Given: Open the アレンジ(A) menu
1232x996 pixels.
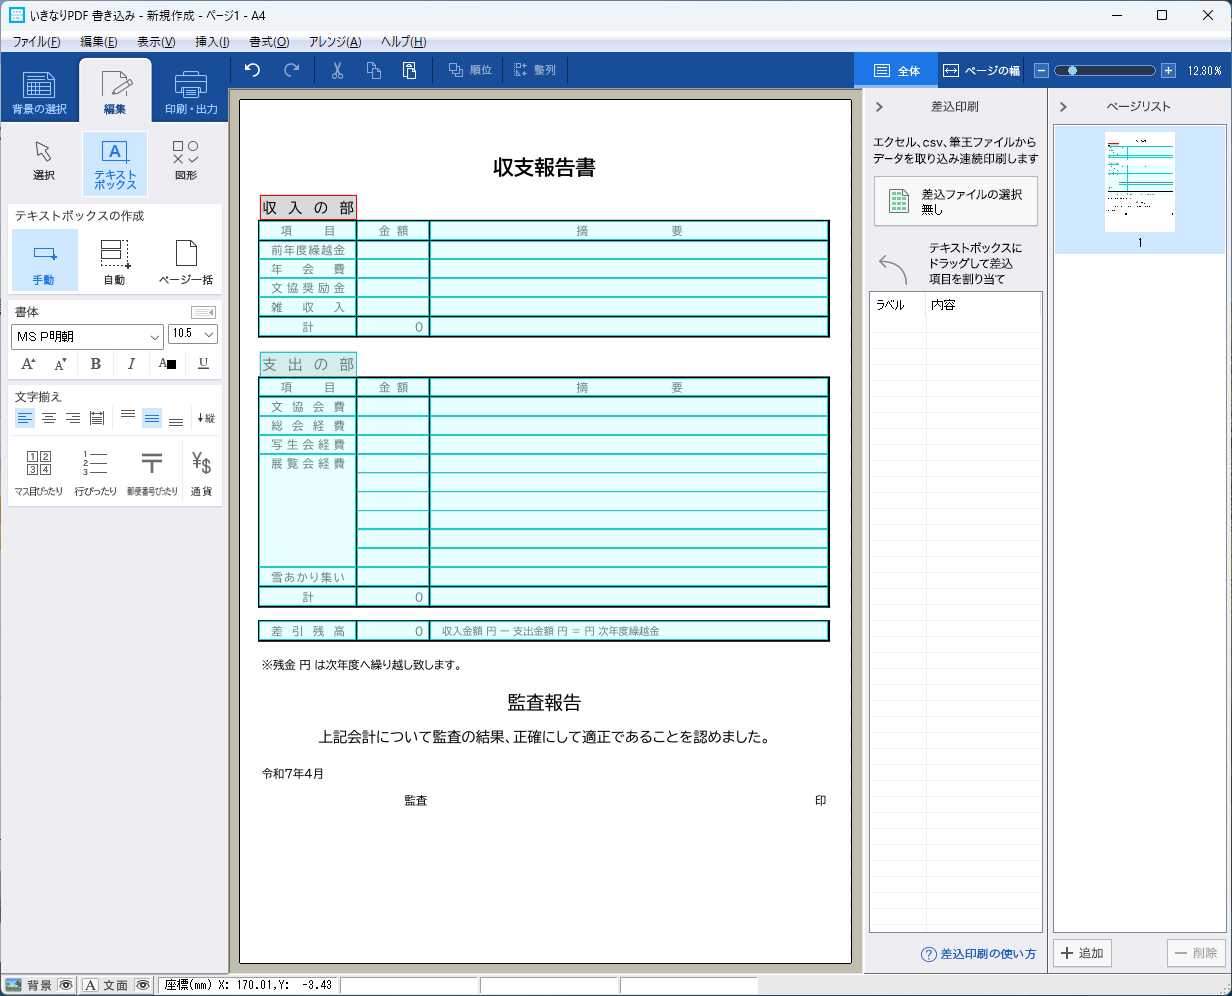Looking at the screenshot, I should (x=335, y=42).
